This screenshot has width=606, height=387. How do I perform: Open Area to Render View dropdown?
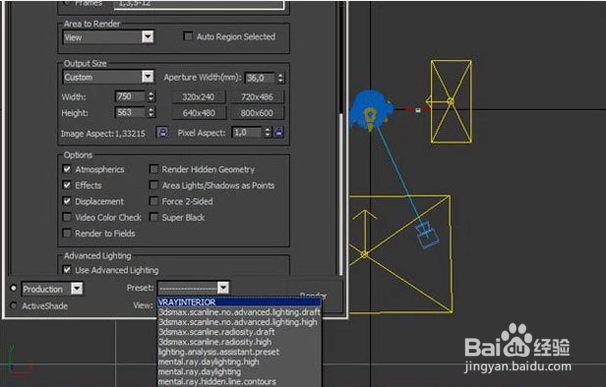108,37
